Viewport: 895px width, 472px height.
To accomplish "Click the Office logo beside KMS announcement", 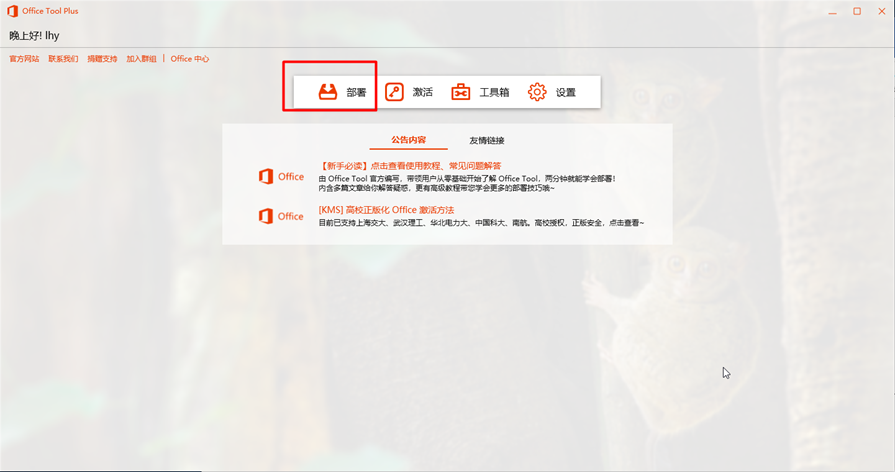I will click(266, 216).
